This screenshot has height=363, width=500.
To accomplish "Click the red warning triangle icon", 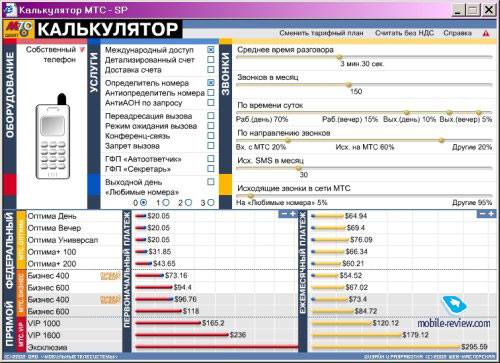I will coord(486,33).
